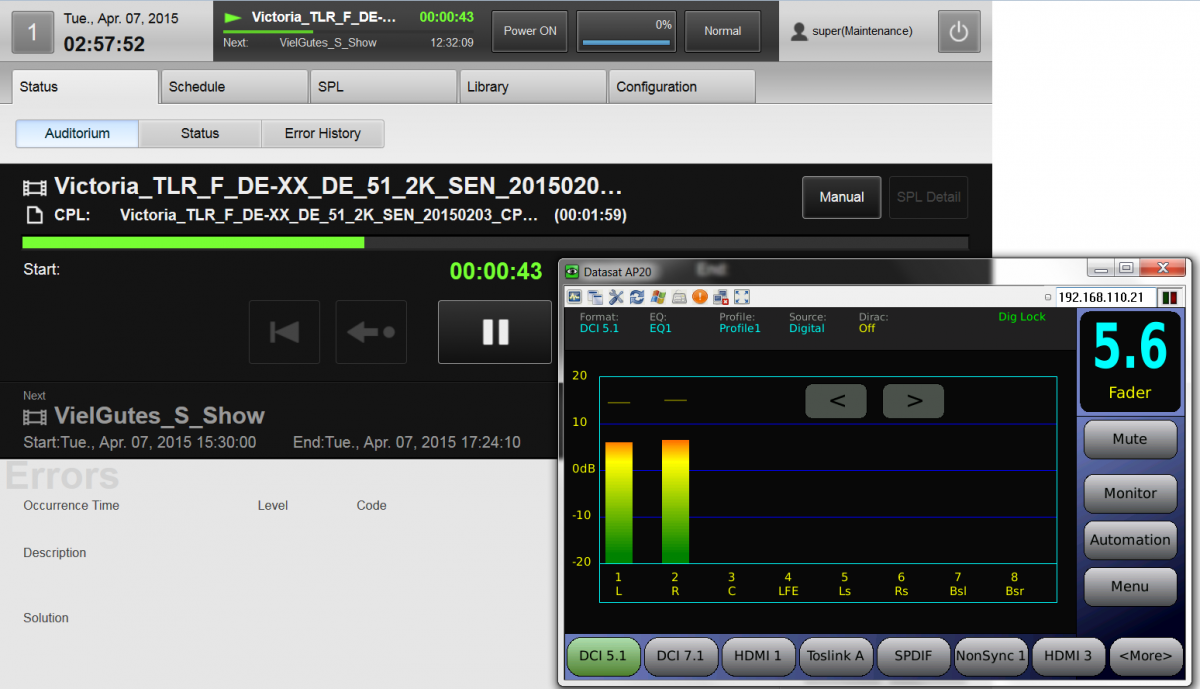Viewport: 1200px width, 689px height.
Task: Click the blue refresh arrows icon
Action: pos(636,297)
